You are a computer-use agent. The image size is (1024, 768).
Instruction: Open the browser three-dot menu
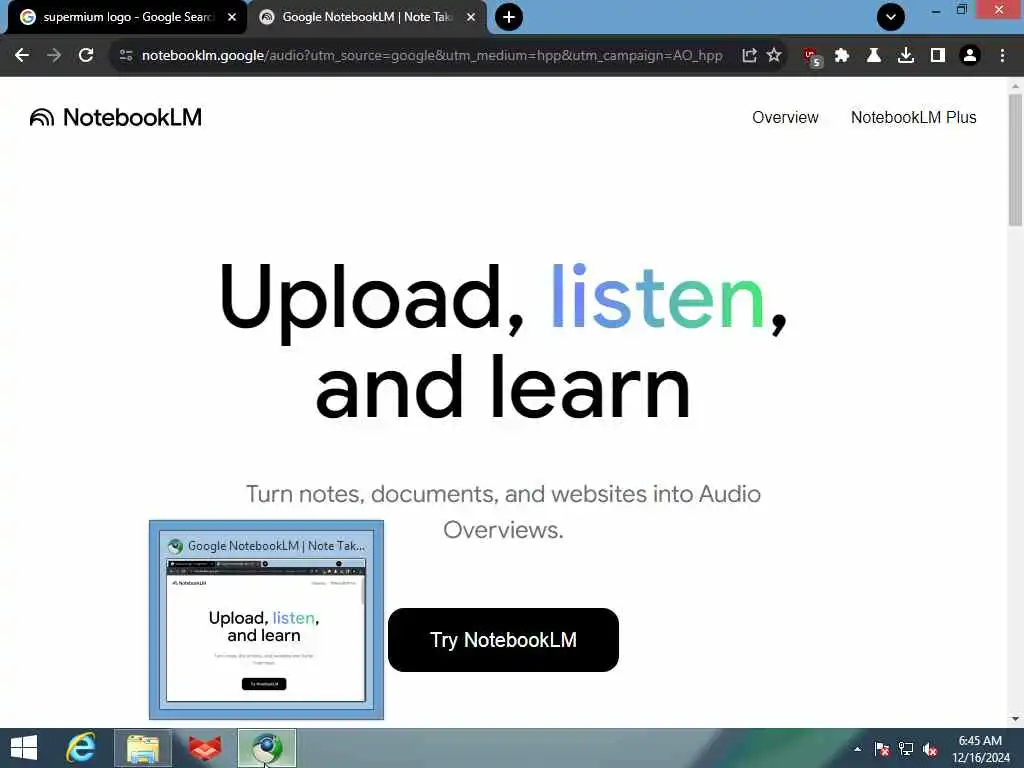coord(1002,56)
